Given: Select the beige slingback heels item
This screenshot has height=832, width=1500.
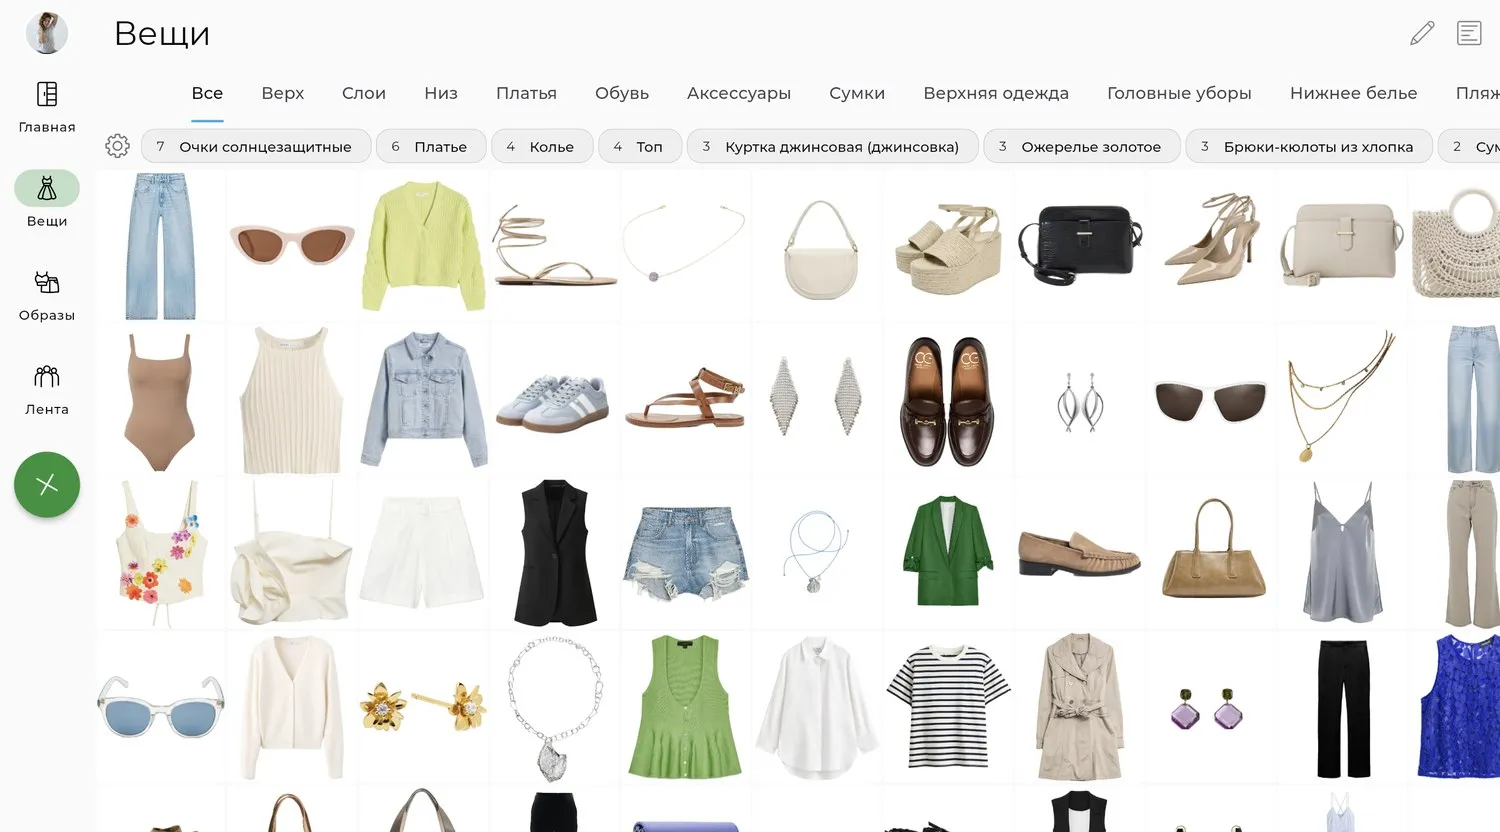Looking at the screenshot, I should (x=1211, y=240).
